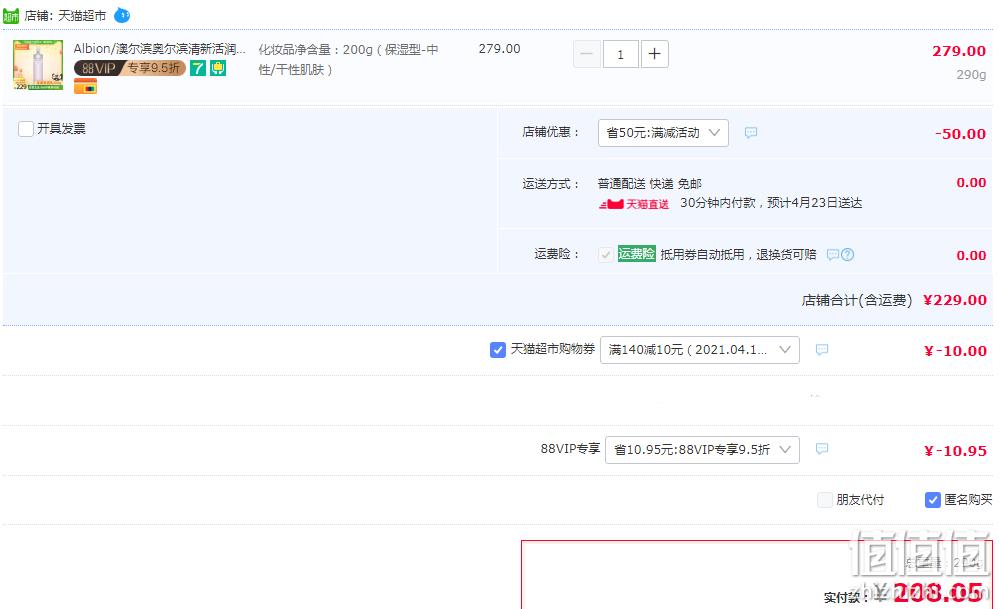Click the 0.00 amount in the 运送方式 row
Image resolution: width=999 pixels, height=609 pixels.
(x=971, y=183)
